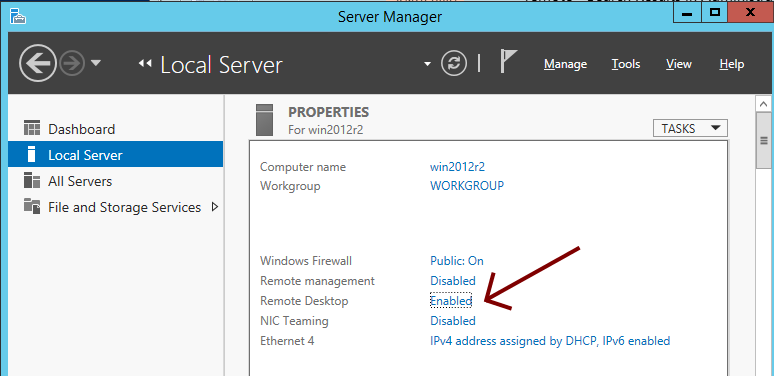Open the Manage menu
The height and width of the screenshot is (376, 774).
(565, 64)
